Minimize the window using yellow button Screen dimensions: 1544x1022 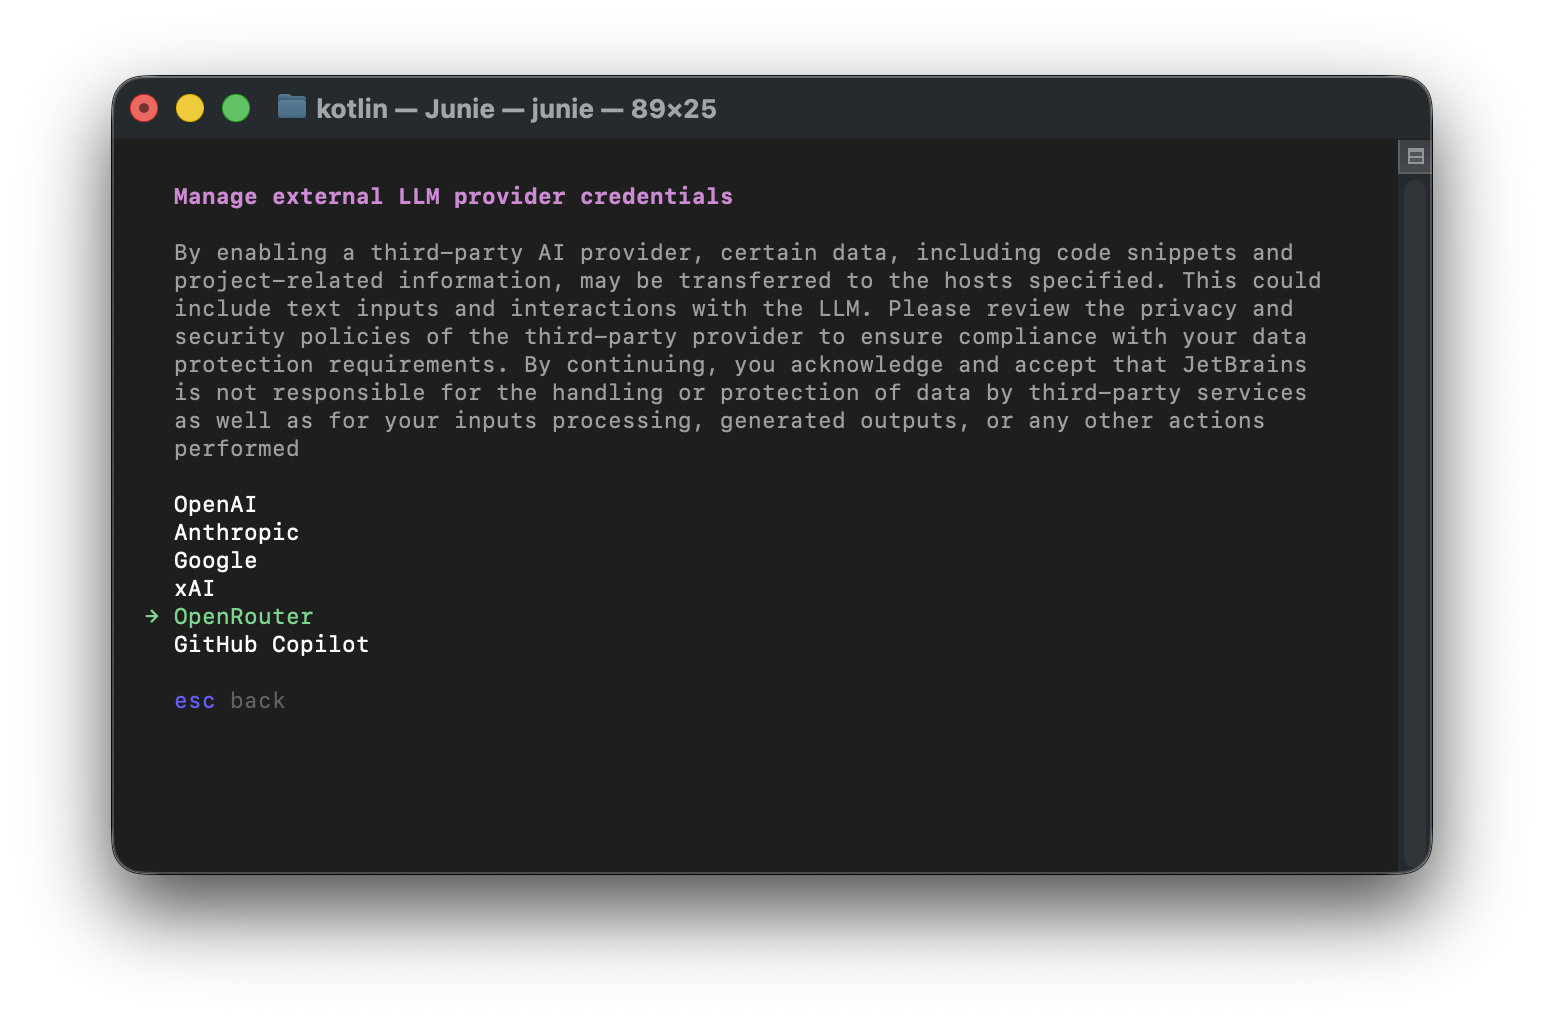pyautogui.click(x=190, y=108)
